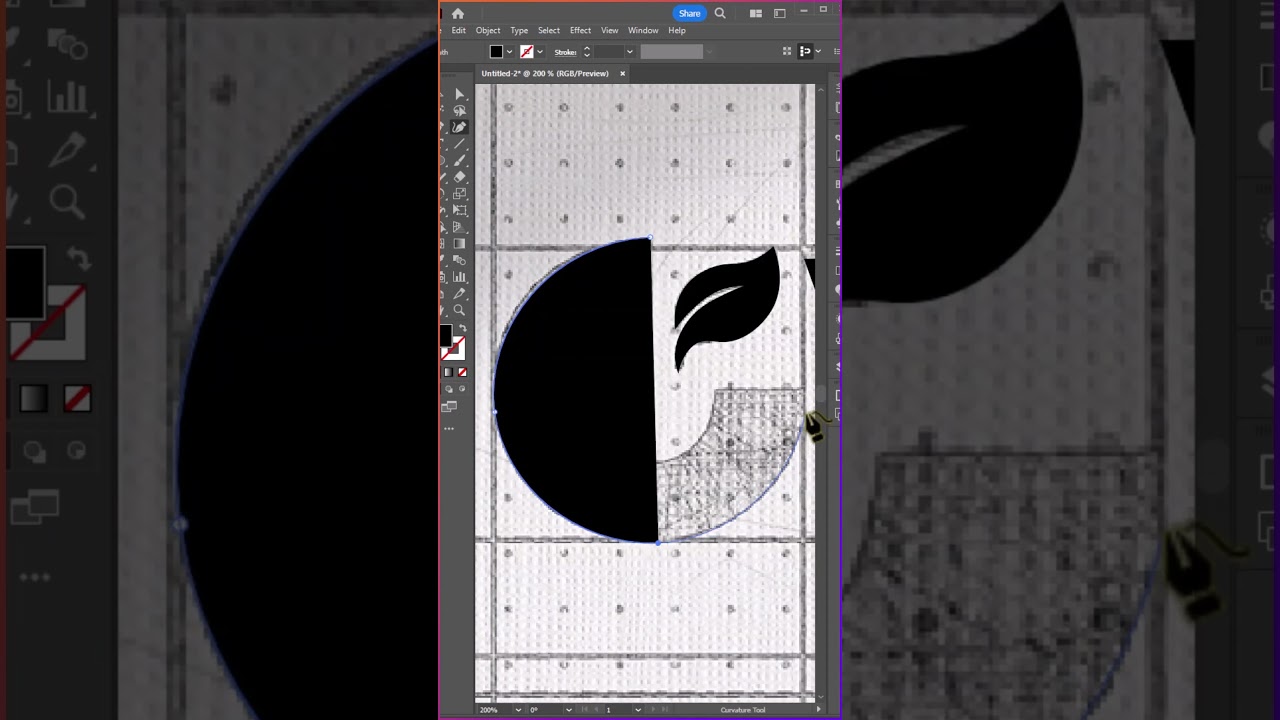Open the View menu

coord(609,31)
